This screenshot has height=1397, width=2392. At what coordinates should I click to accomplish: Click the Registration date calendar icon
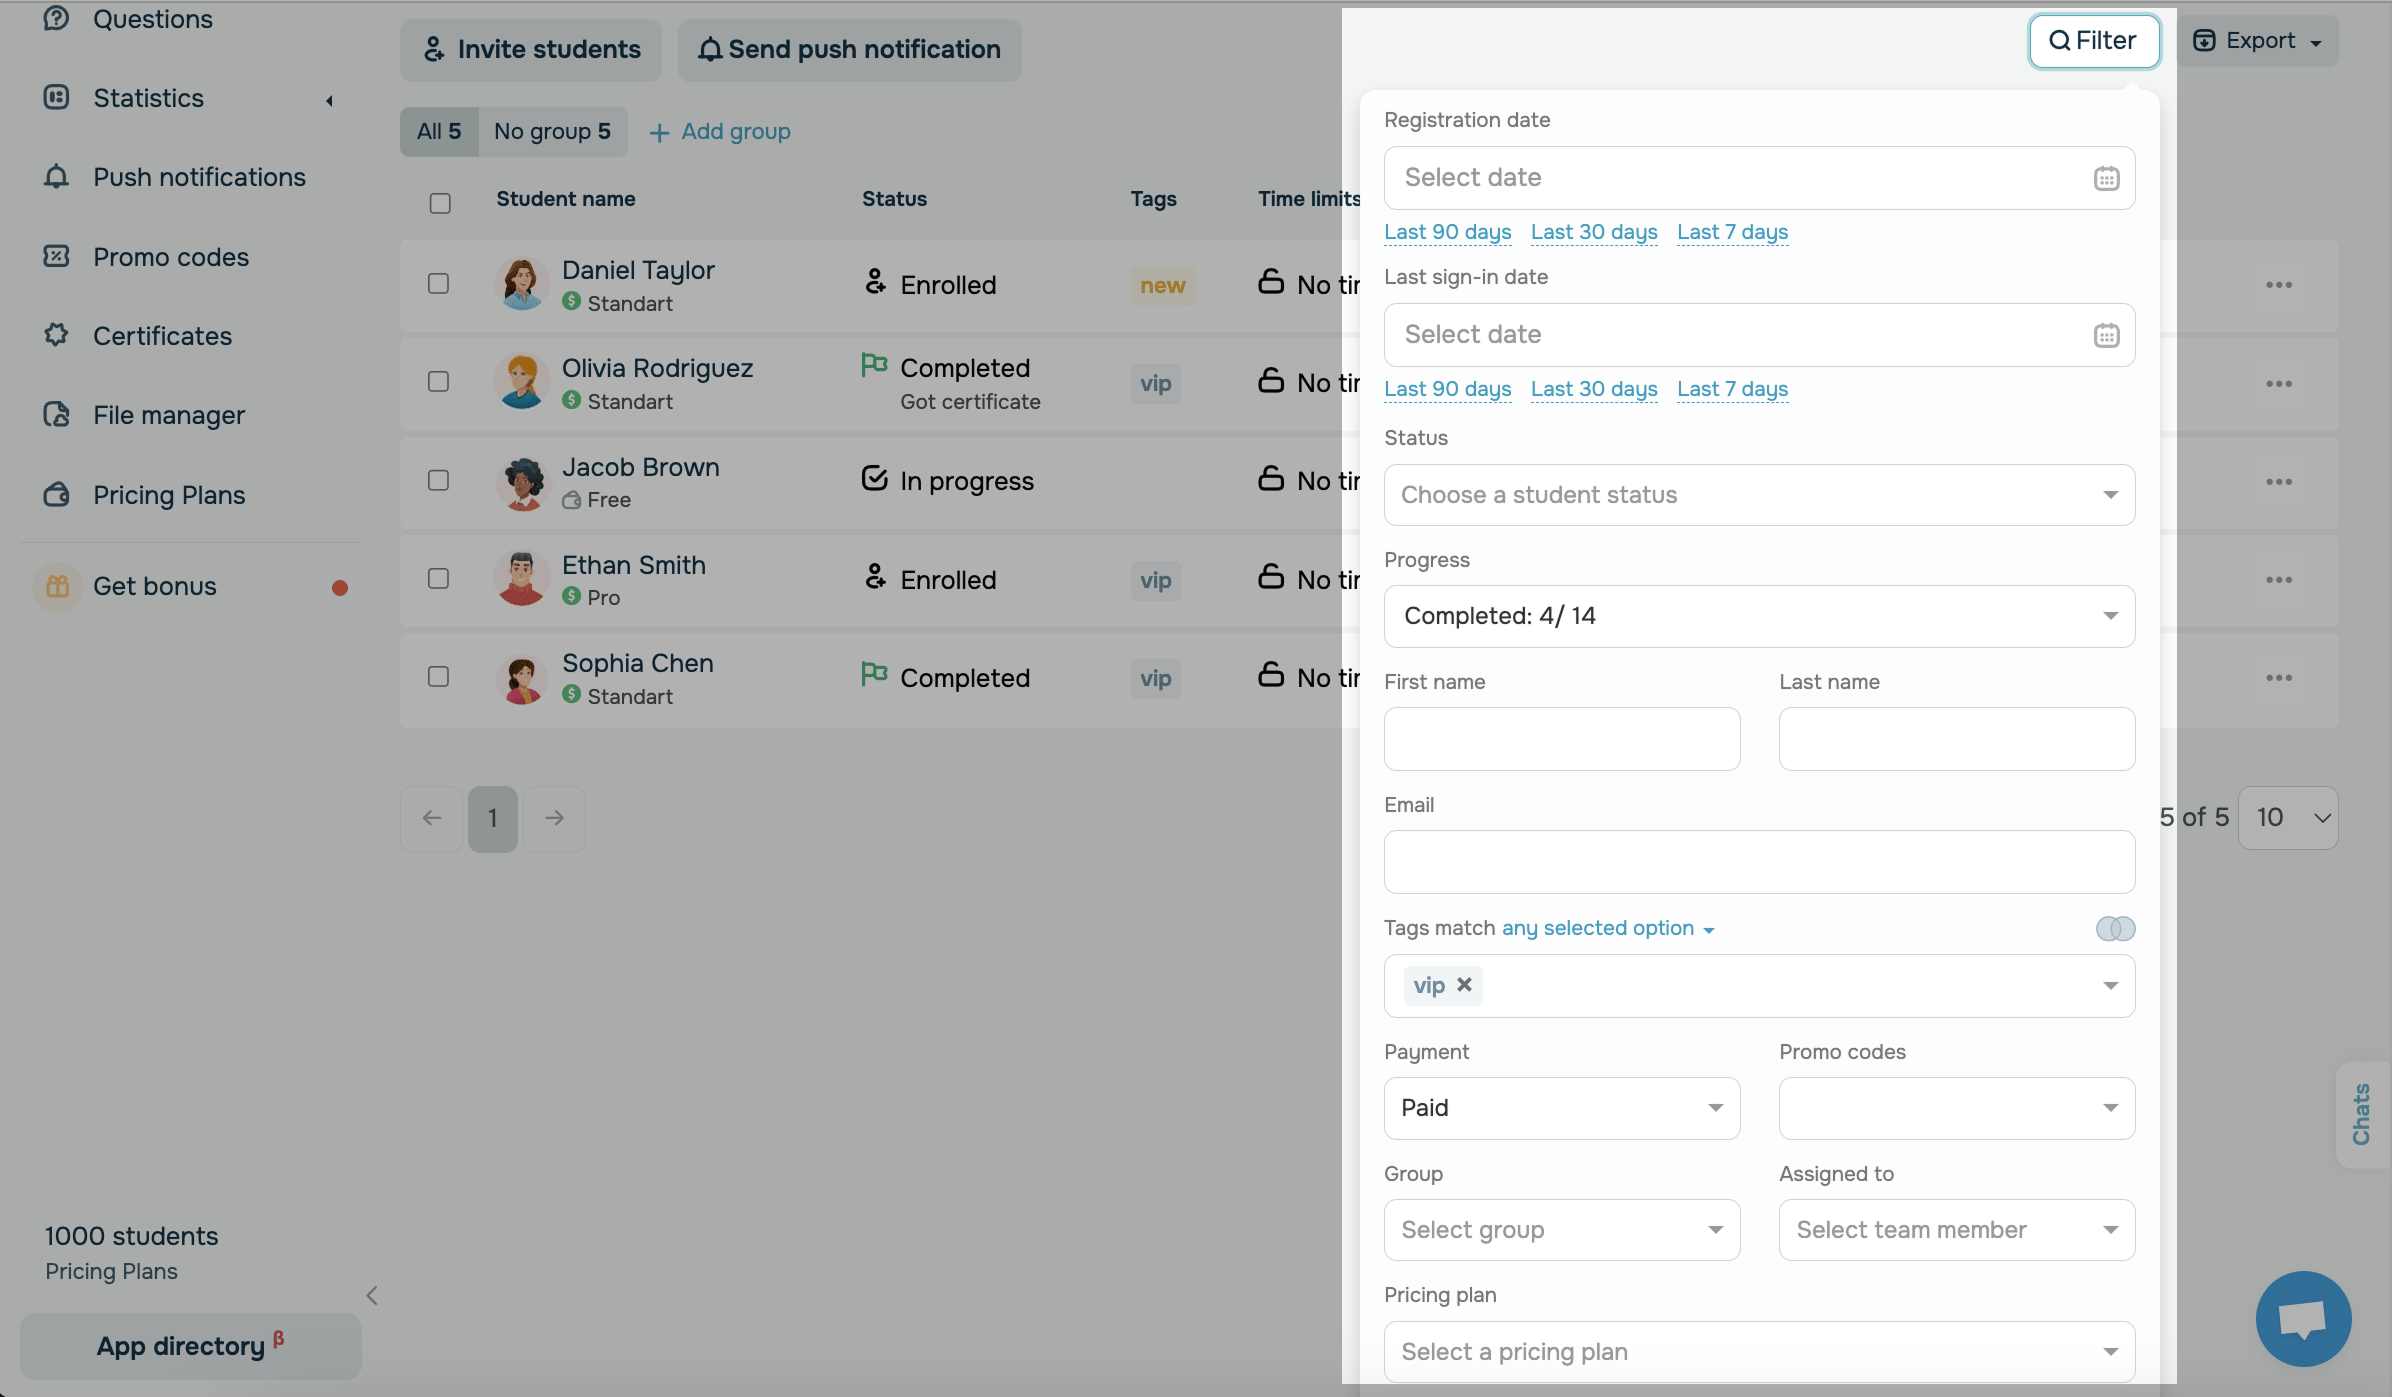[2106, 179]
